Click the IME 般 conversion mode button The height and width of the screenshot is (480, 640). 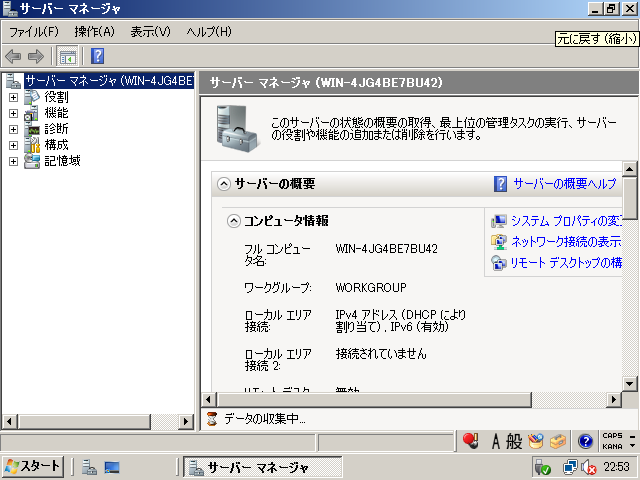tap(514, 441)
